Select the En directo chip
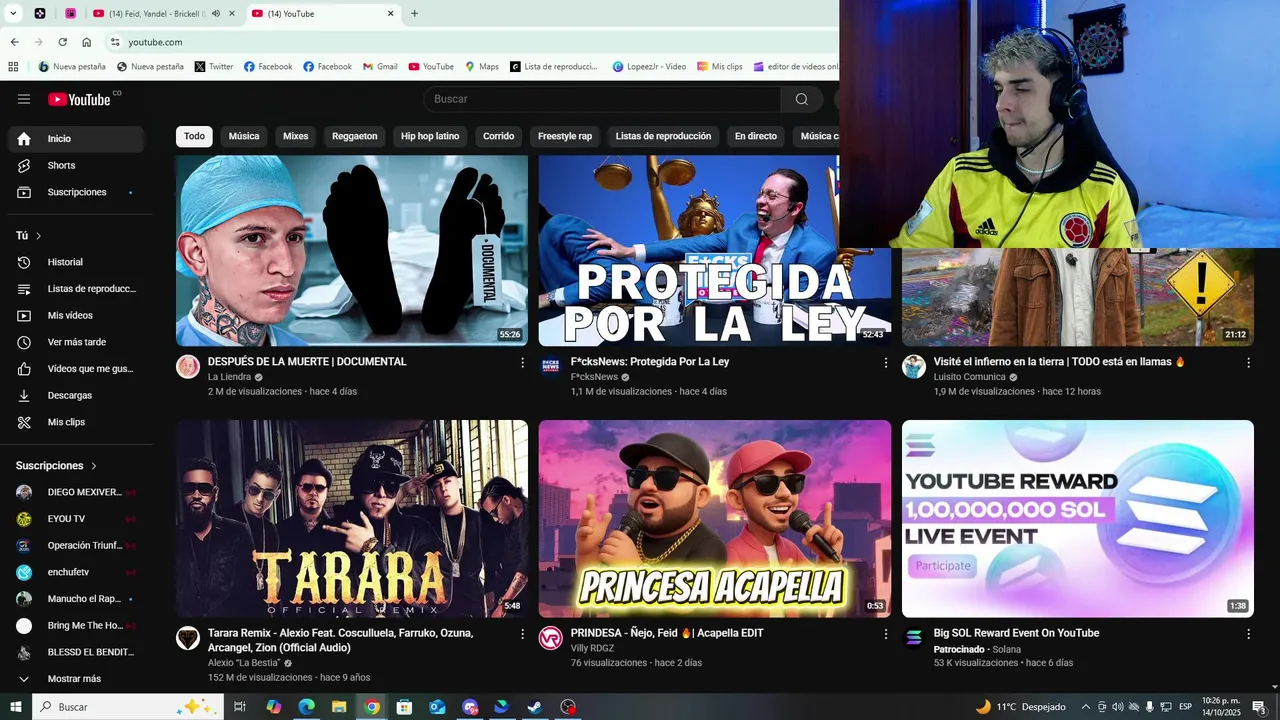Image resolution: width=1280 pixels, height=720 pixels. pyautogui.click(x=756, y=136)
